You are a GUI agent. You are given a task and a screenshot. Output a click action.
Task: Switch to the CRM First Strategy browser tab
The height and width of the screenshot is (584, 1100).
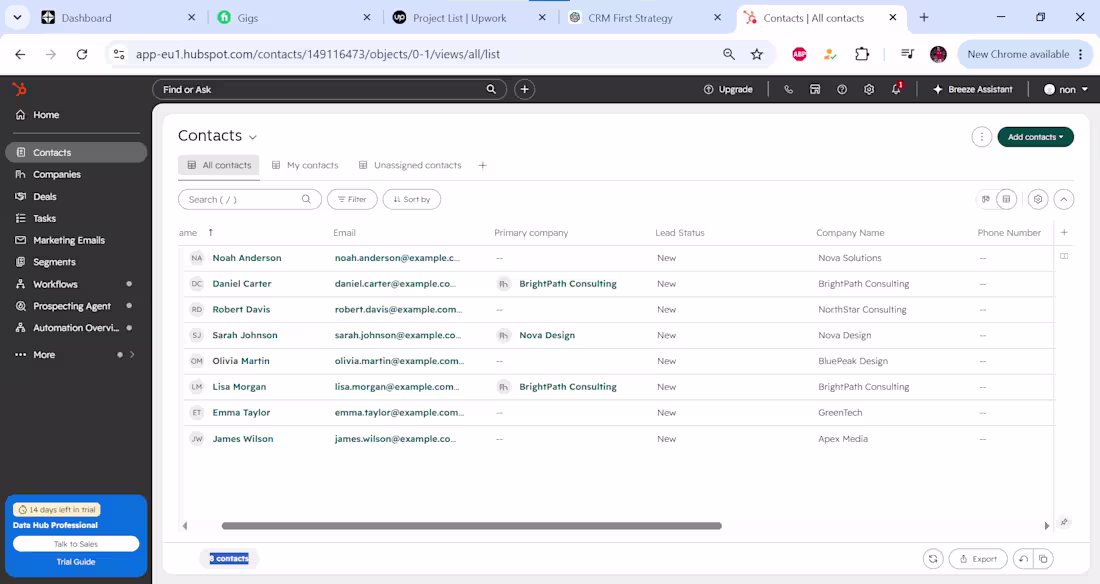tap(645, 18)
